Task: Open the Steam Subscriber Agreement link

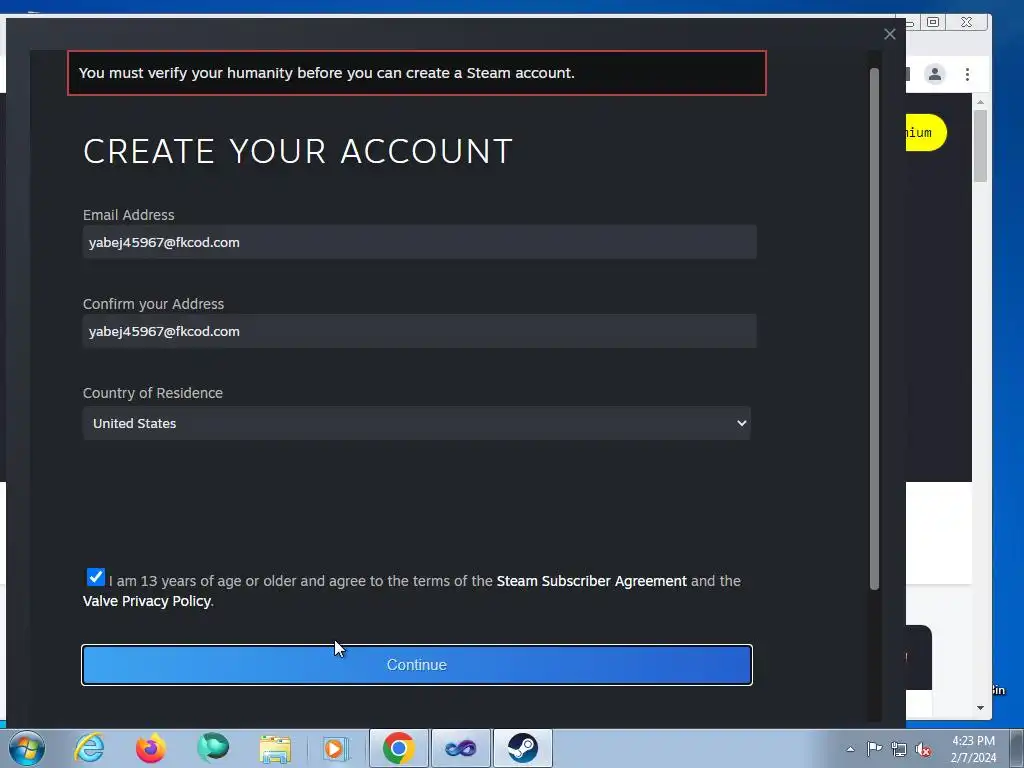Action: [591, 581]
